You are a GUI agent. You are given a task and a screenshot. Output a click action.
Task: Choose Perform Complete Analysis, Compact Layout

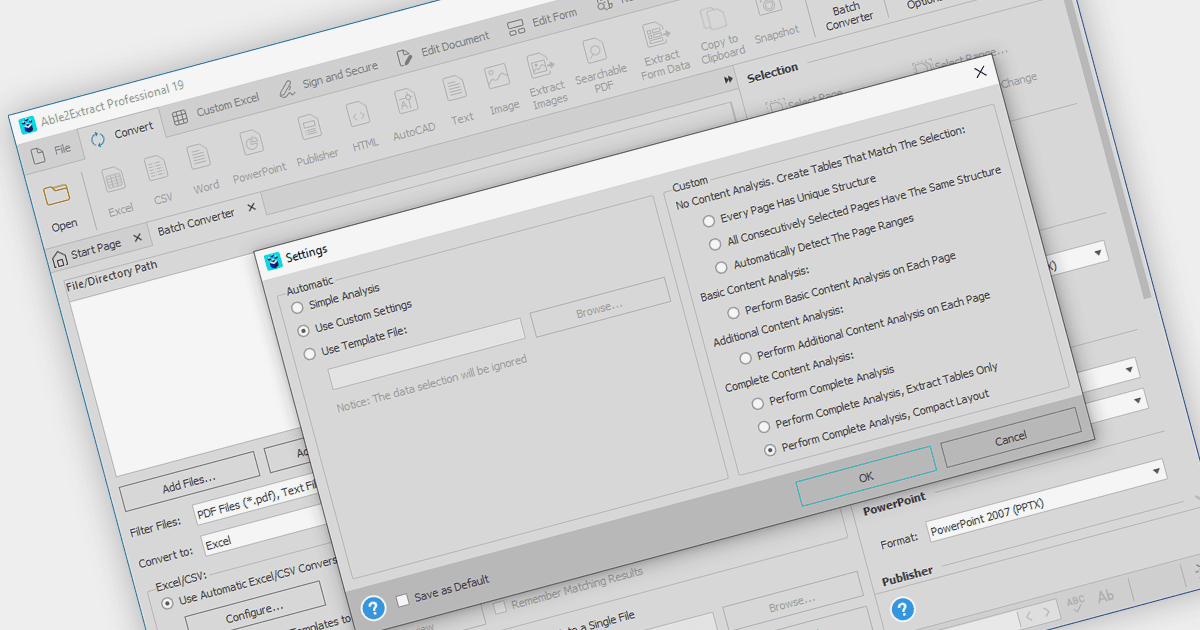pos(770,450)
